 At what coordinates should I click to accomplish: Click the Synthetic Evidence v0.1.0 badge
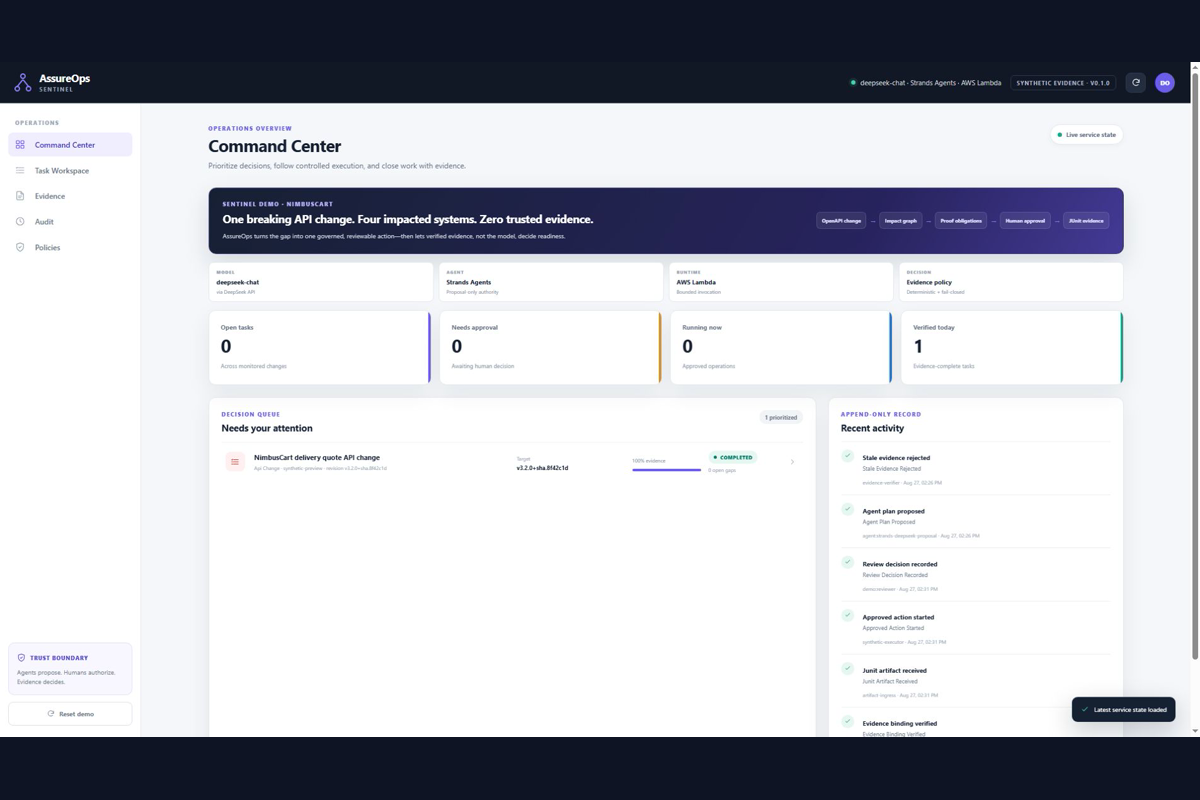coord(1063,83)
